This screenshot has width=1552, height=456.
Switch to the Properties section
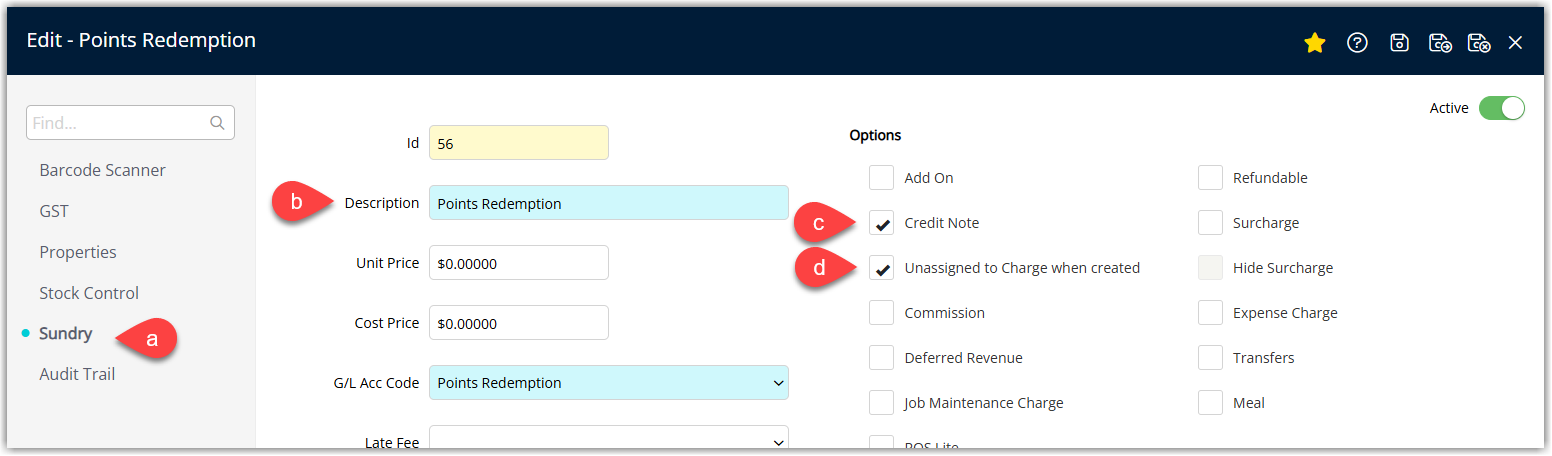[78, 252]
